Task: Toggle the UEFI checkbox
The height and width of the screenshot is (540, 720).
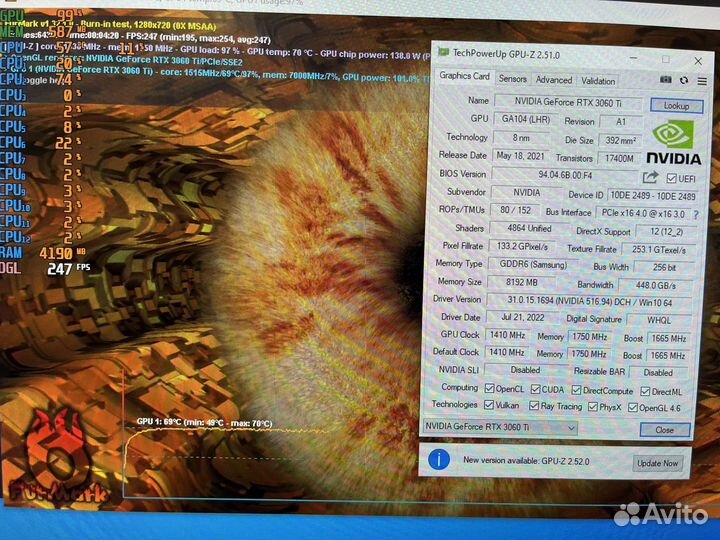Action: point(671,177)
